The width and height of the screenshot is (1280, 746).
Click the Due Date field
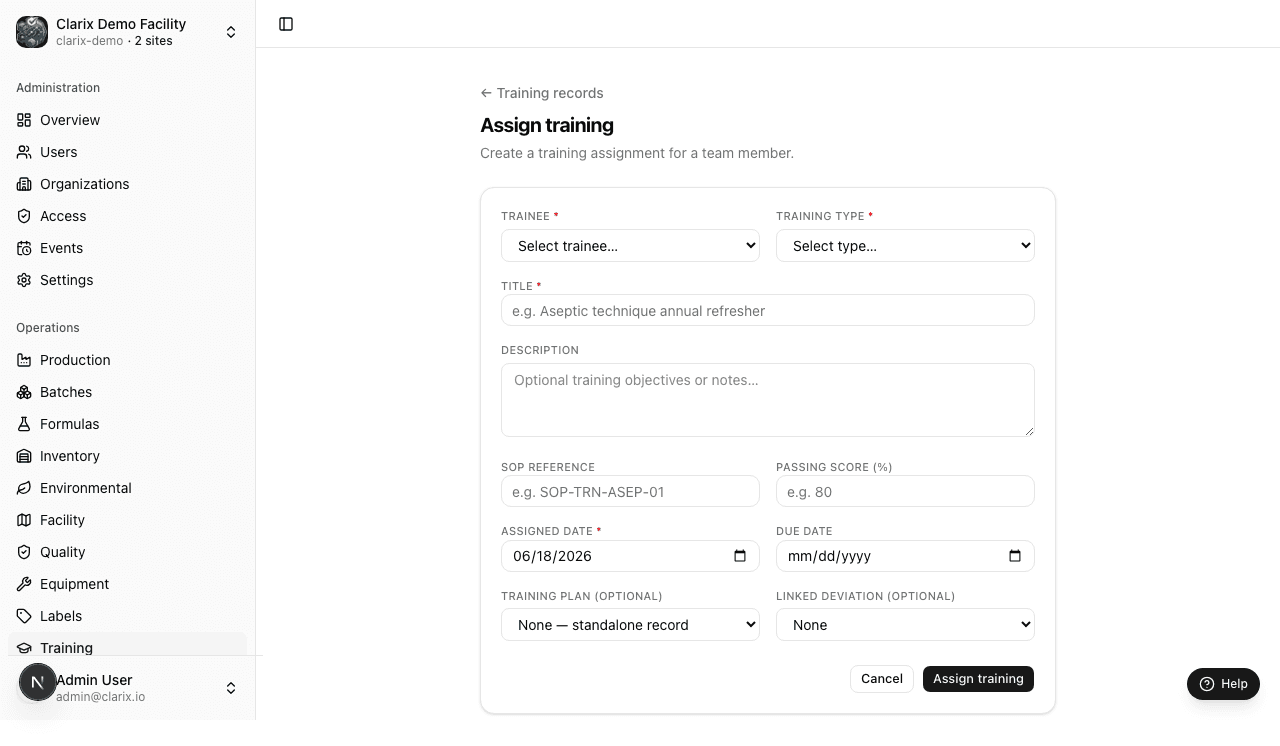coord(905,556)
